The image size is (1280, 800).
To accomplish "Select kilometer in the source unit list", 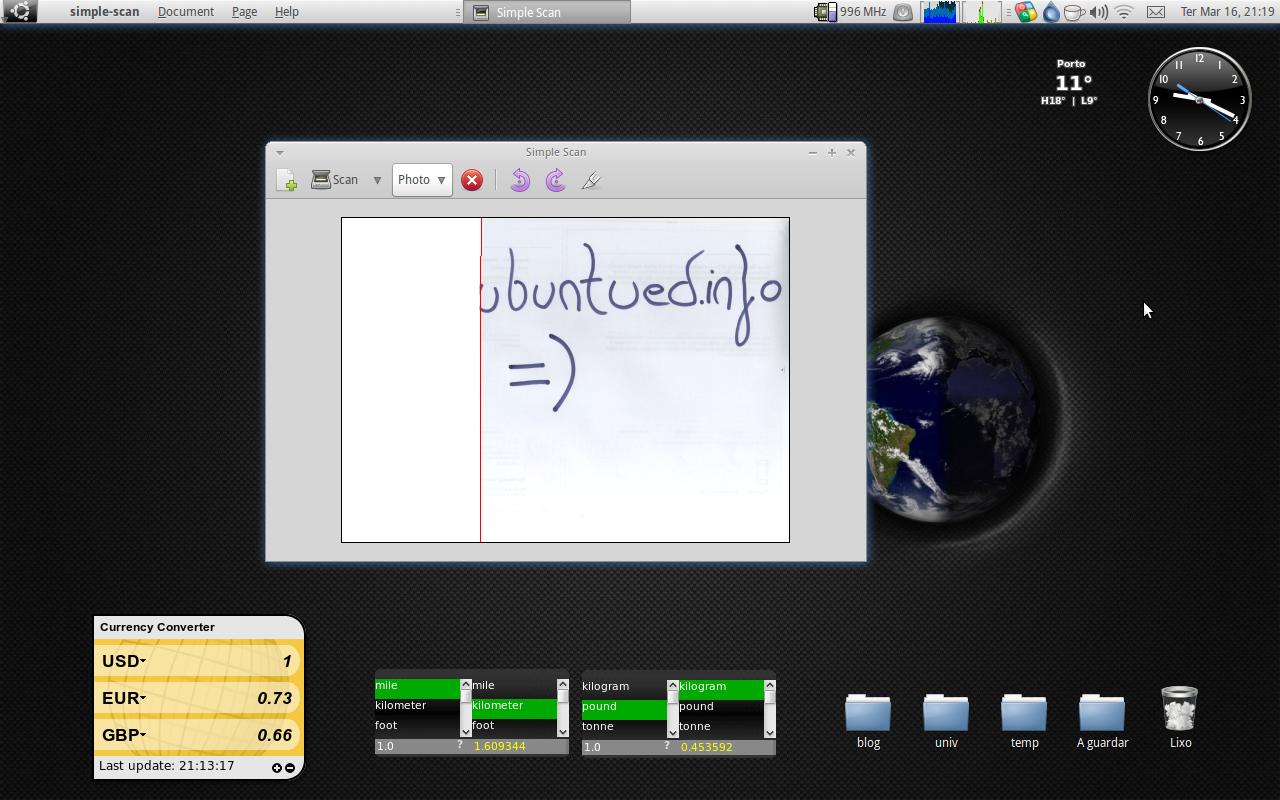I will [417, 706].
